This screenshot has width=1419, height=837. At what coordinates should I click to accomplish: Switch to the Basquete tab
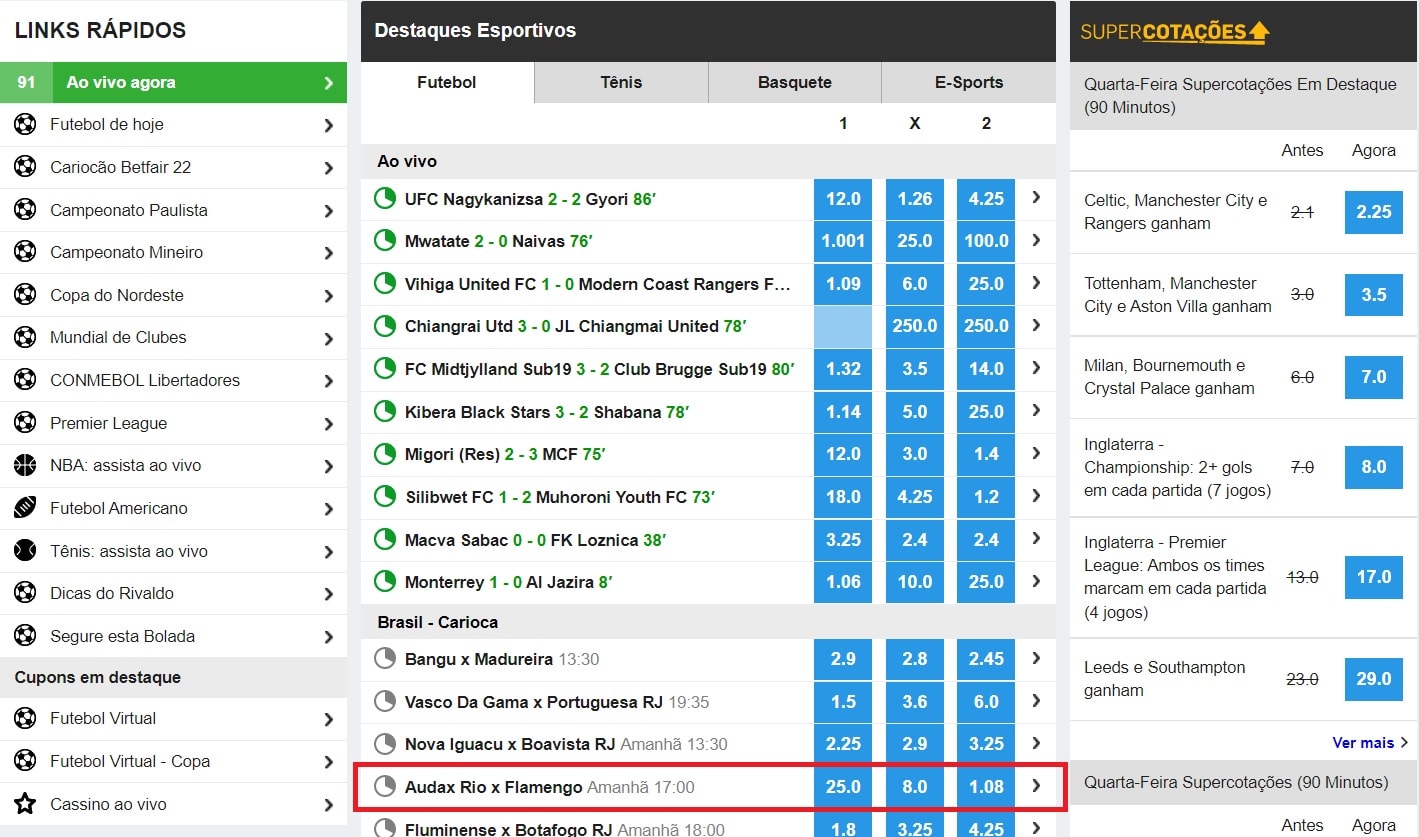point(795,82)
